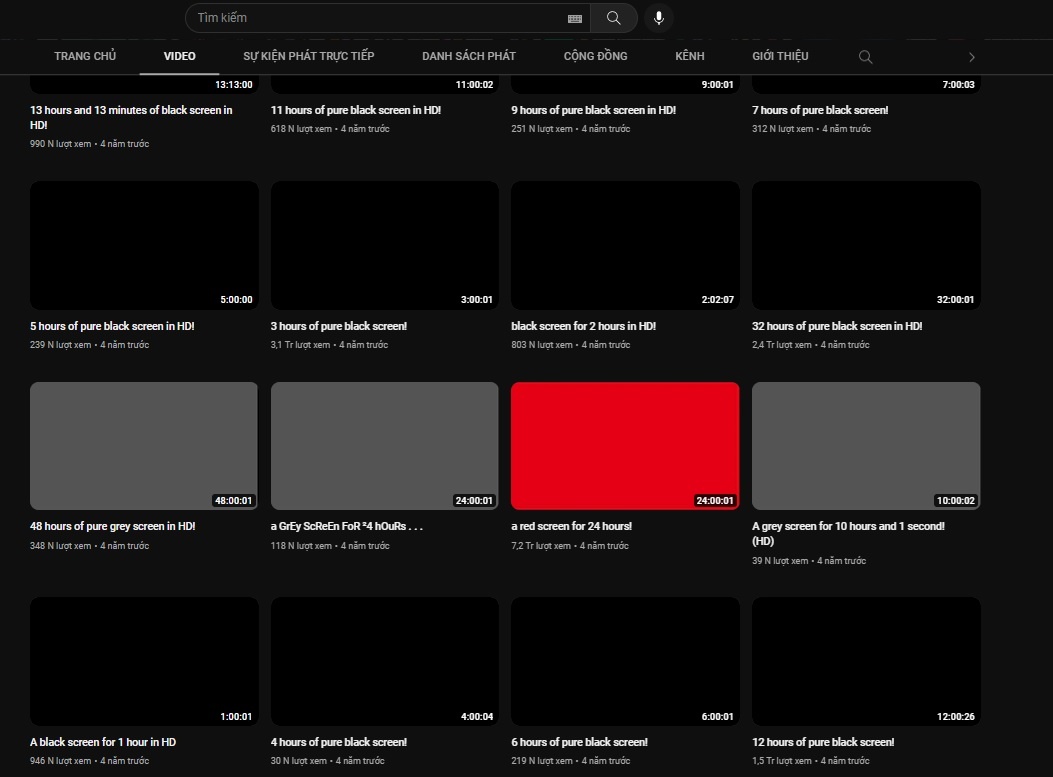
Task: Switch to the KÊNH tab
Action: (x=690, y=56)
